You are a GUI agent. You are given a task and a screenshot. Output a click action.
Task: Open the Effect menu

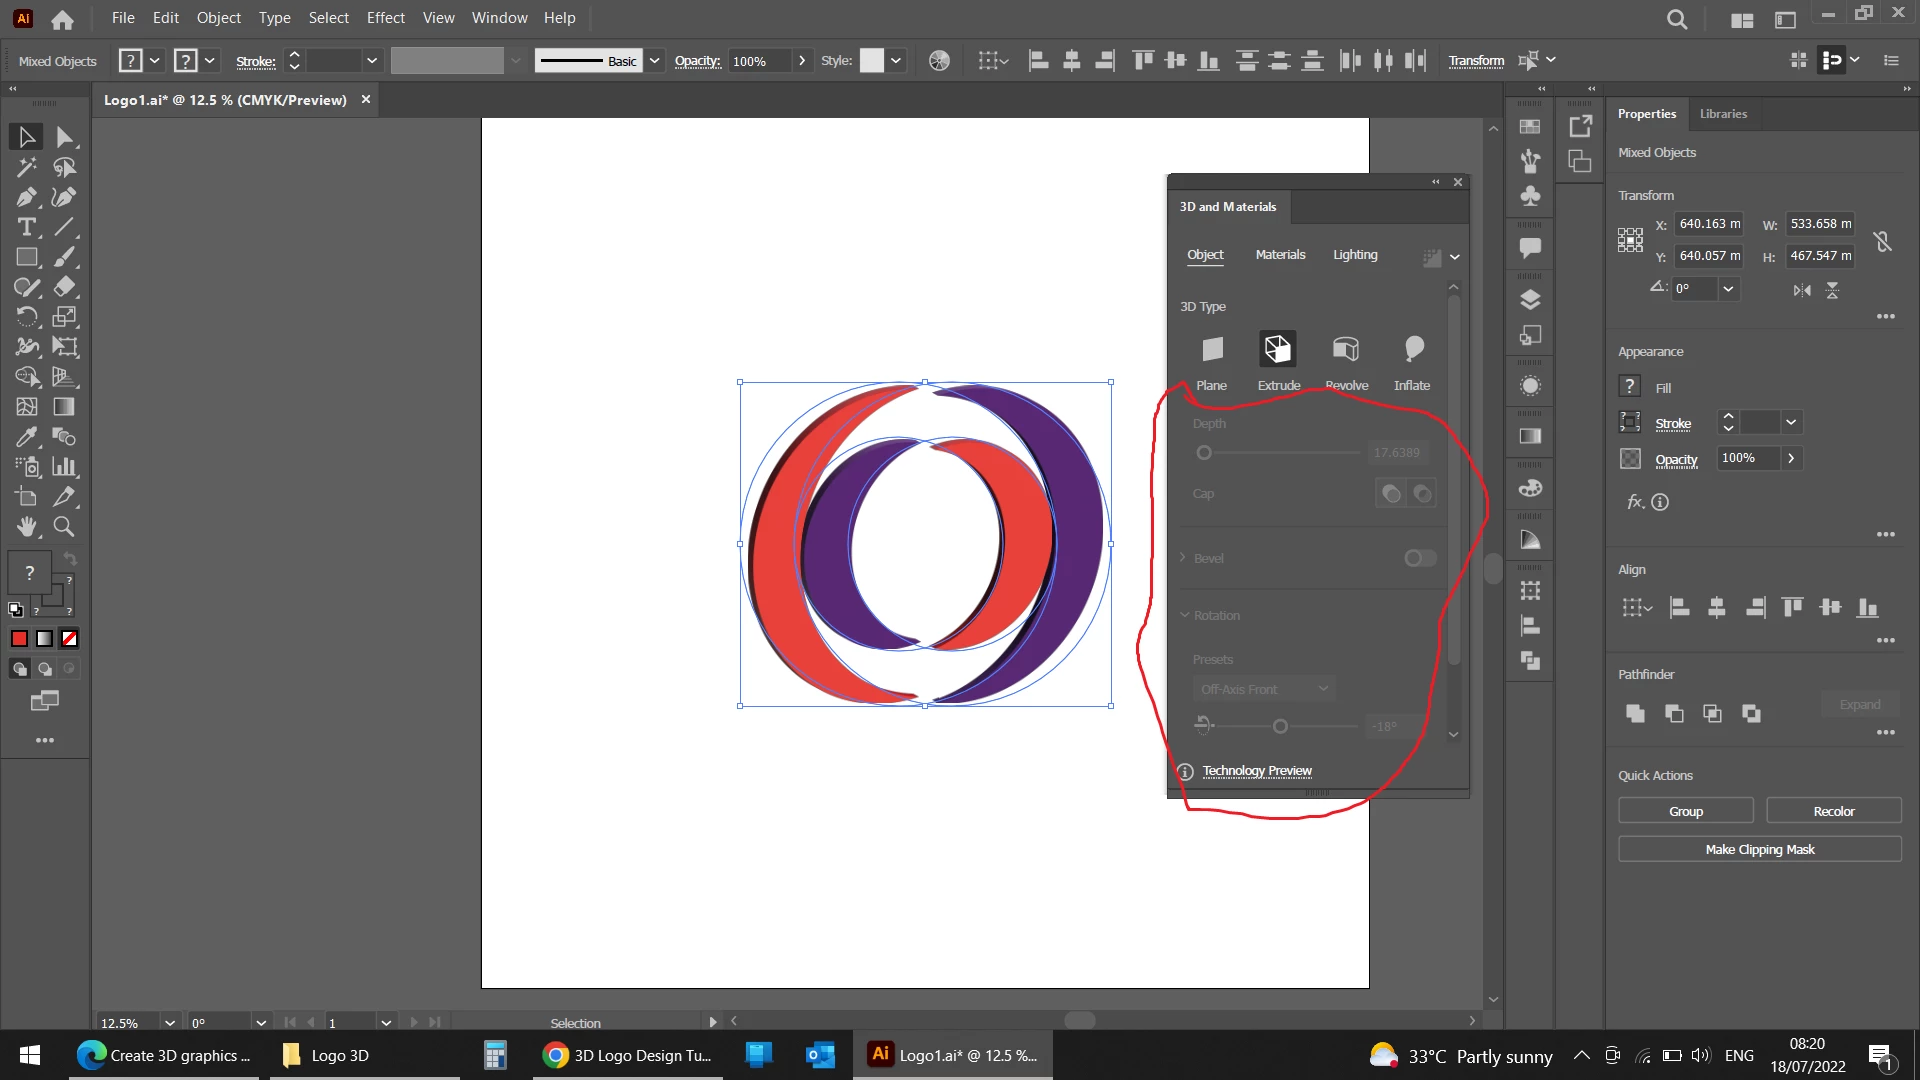pos(385,18)
